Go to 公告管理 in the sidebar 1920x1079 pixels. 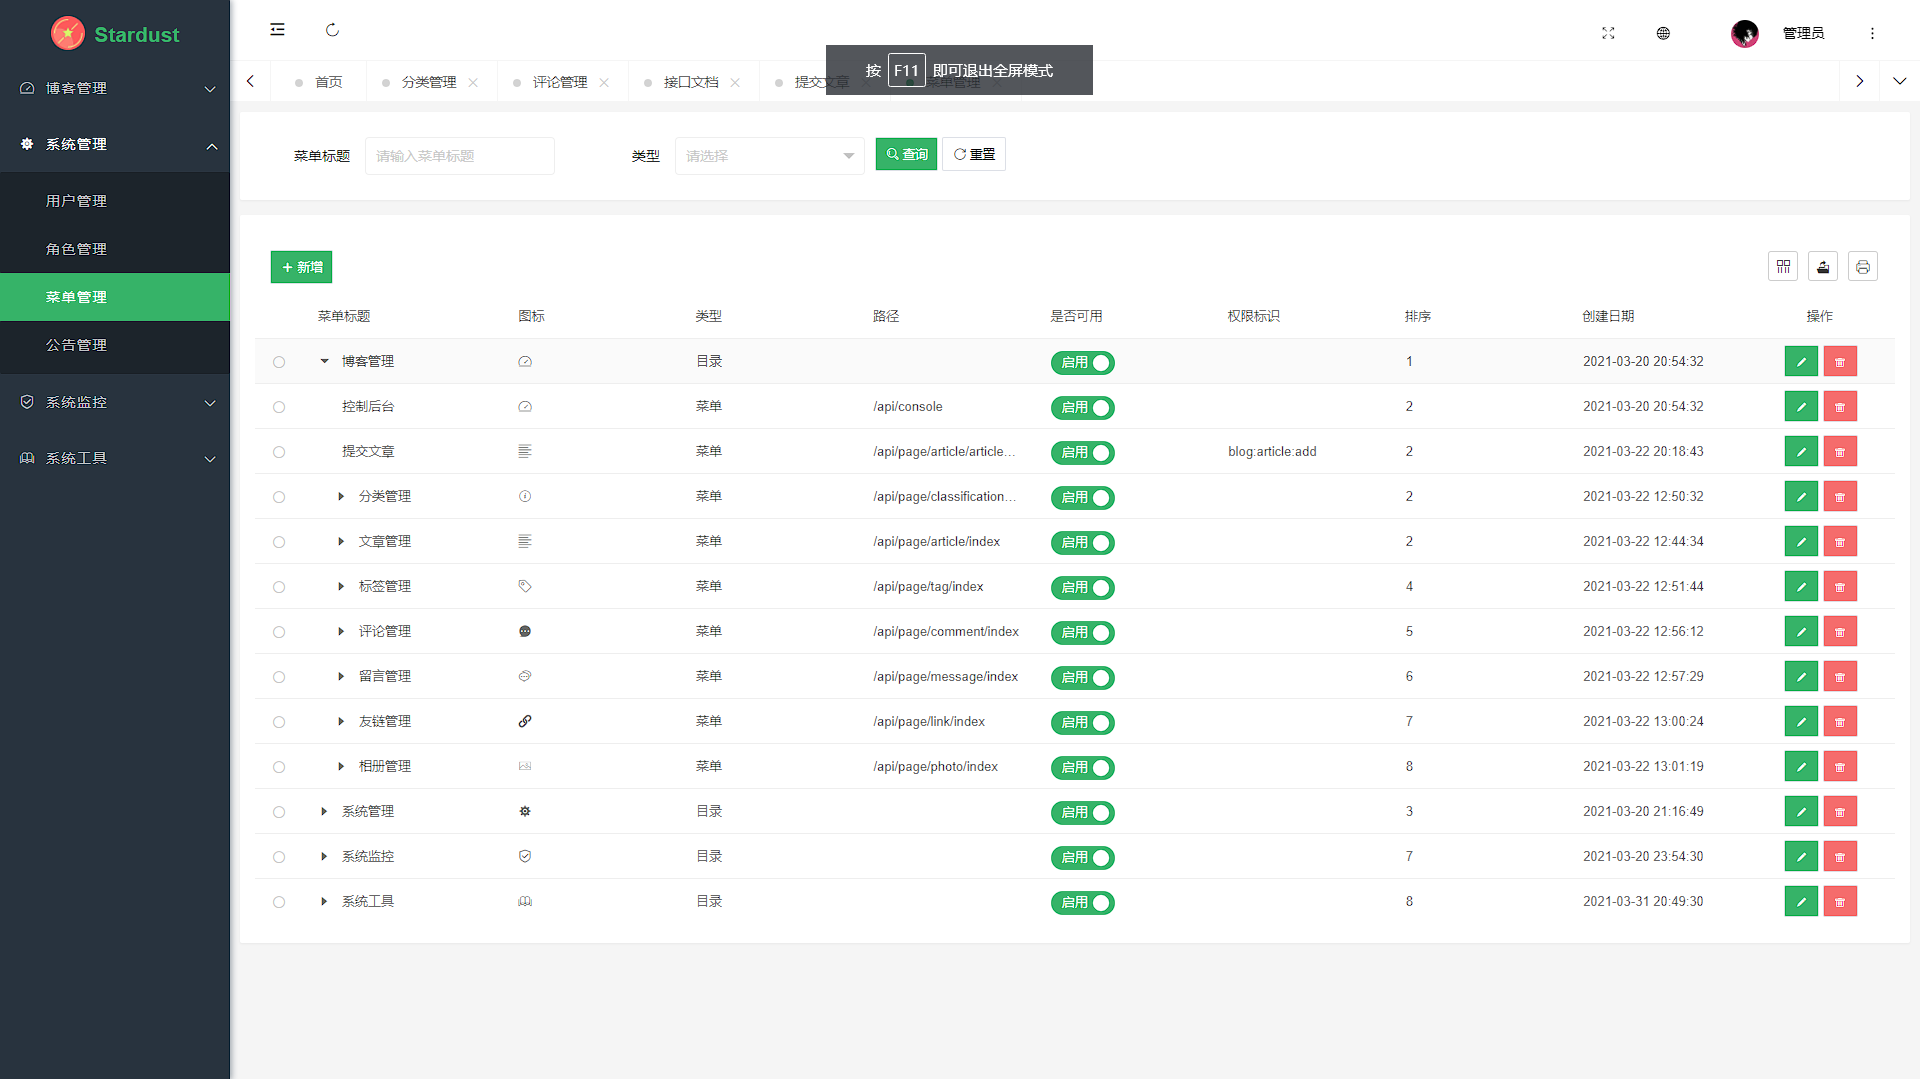click(x=115, y=345)
